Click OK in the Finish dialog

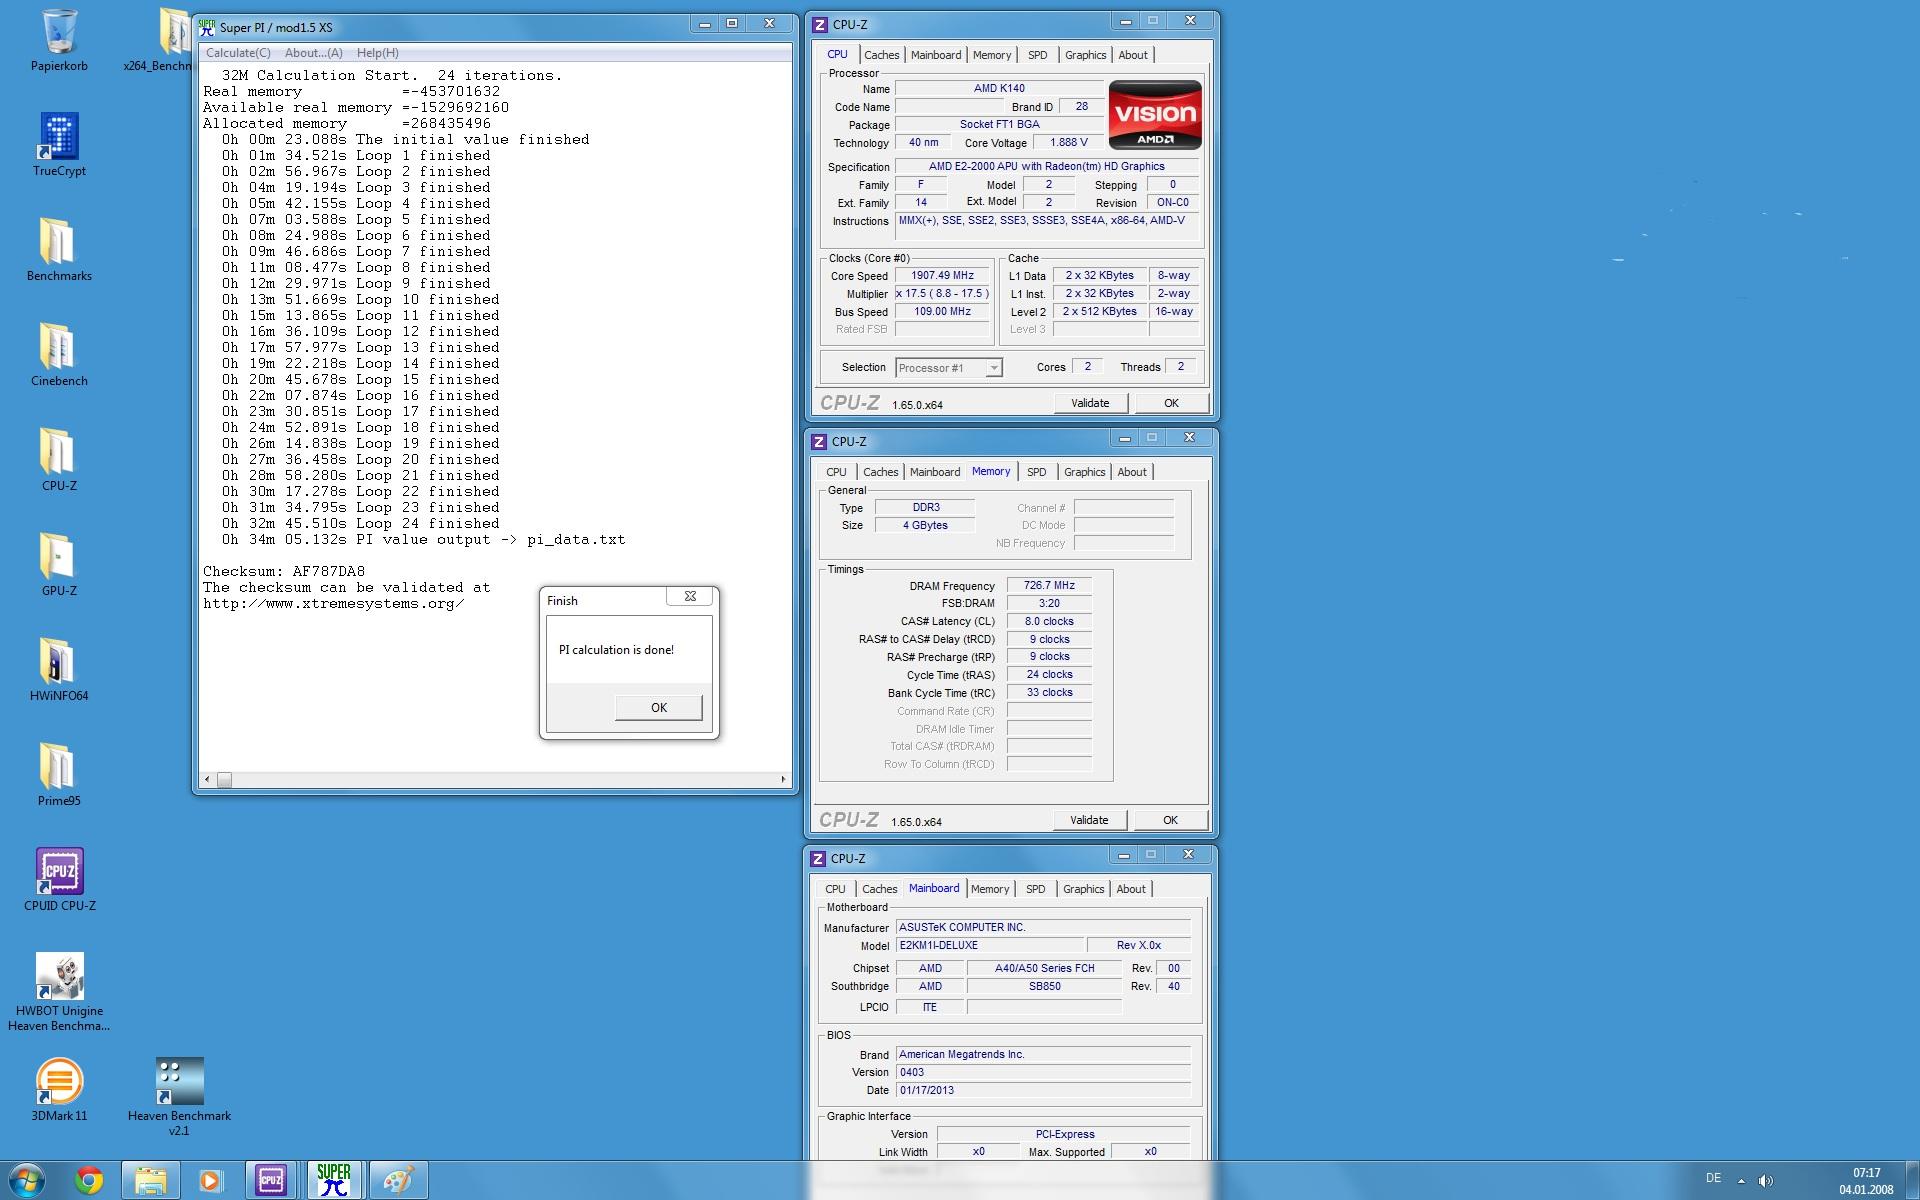point(659,707)
